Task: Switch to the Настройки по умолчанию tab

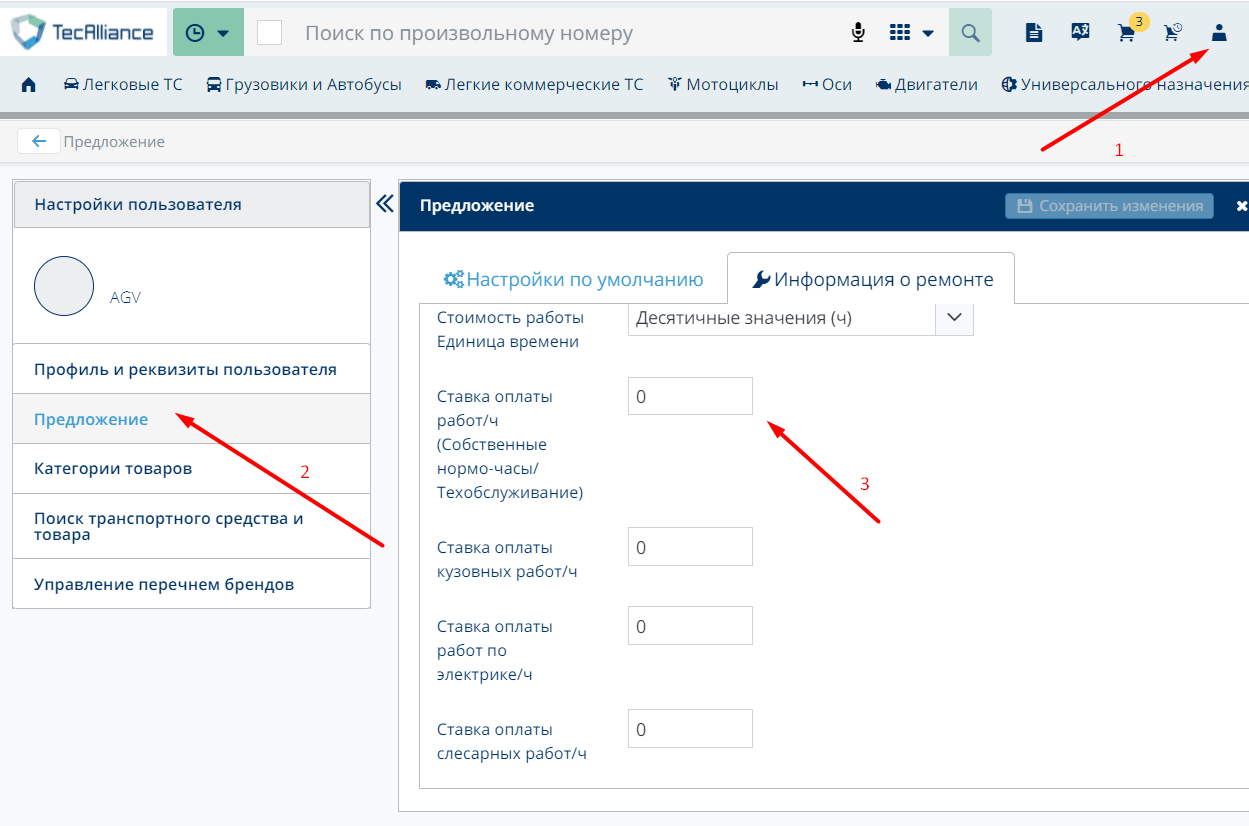Action: pos(573,280)
